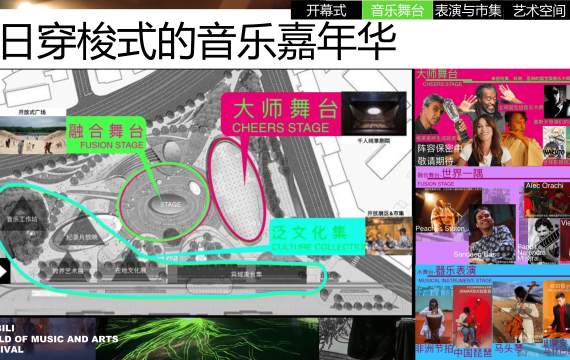This screenshot has width=570, height=360.
Task: Click the 大师舞台 heading in right panel
Action: [x=437, y=75]
